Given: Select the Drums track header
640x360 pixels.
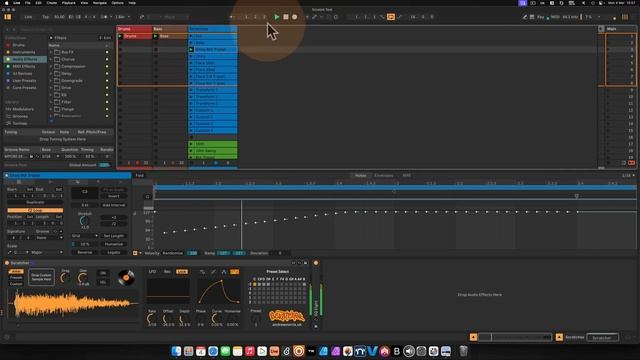Looking at the screenshot, I should [134, 29].
